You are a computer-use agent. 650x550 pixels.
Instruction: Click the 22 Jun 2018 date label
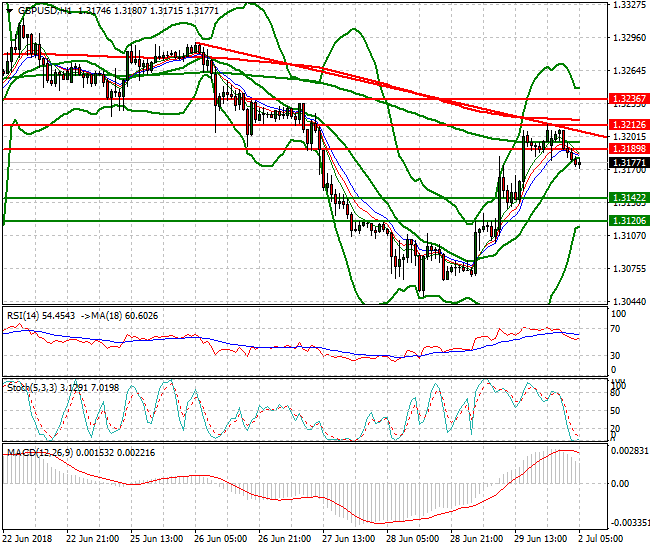point(27,539)
